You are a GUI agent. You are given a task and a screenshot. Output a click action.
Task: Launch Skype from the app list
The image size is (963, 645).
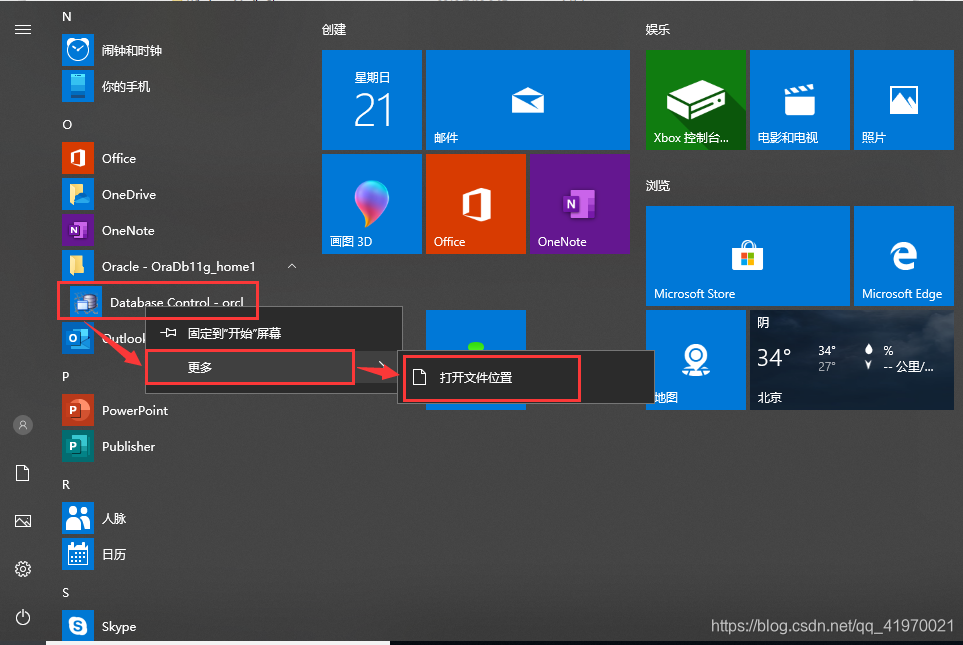[x=119, y=626]
